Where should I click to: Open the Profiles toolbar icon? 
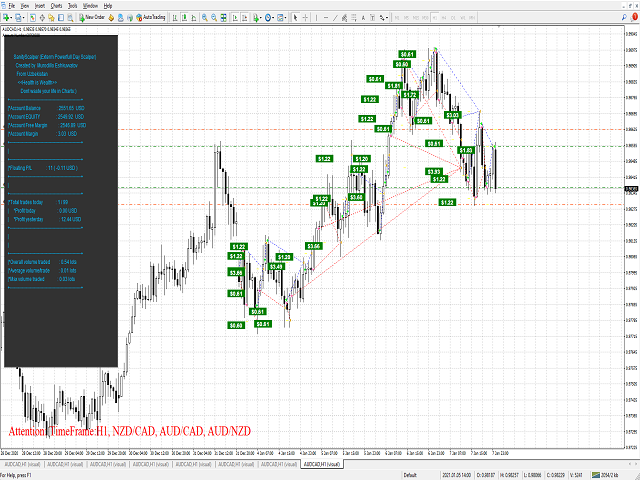click(x=18, y=18)
